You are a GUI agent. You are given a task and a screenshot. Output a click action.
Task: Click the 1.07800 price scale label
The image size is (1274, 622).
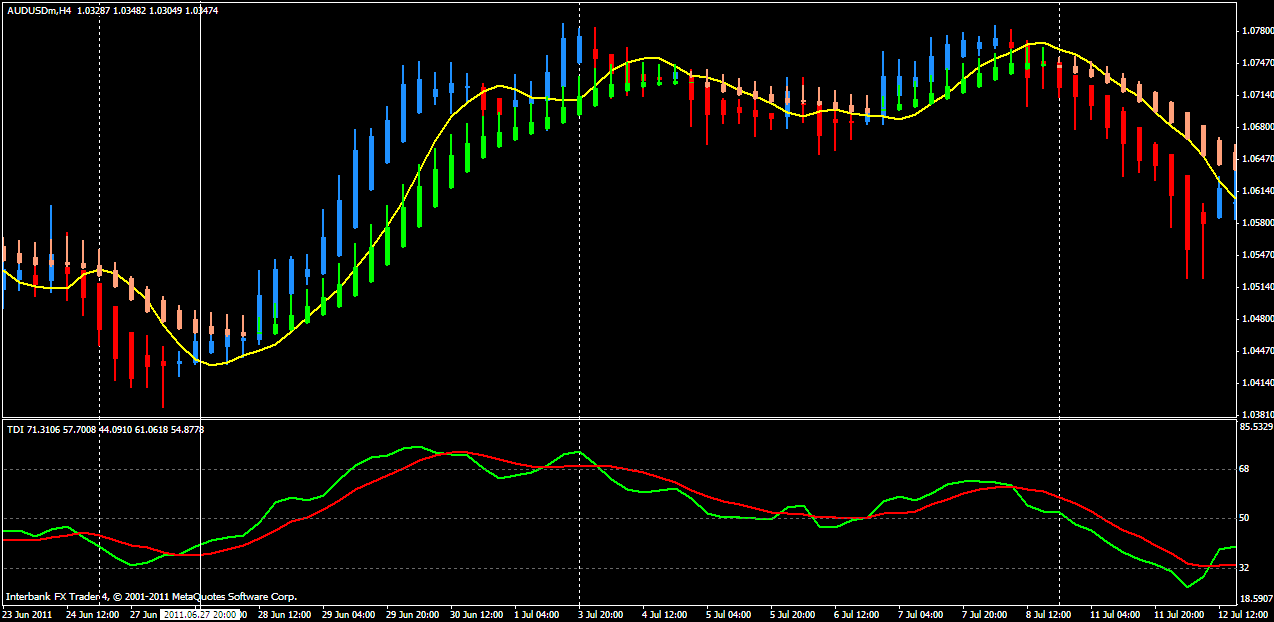tap(1257, 31)
